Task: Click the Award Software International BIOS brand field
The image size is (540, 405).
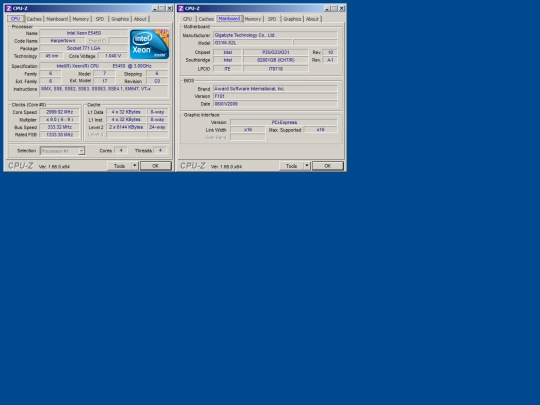Action: tap(275, 89)
